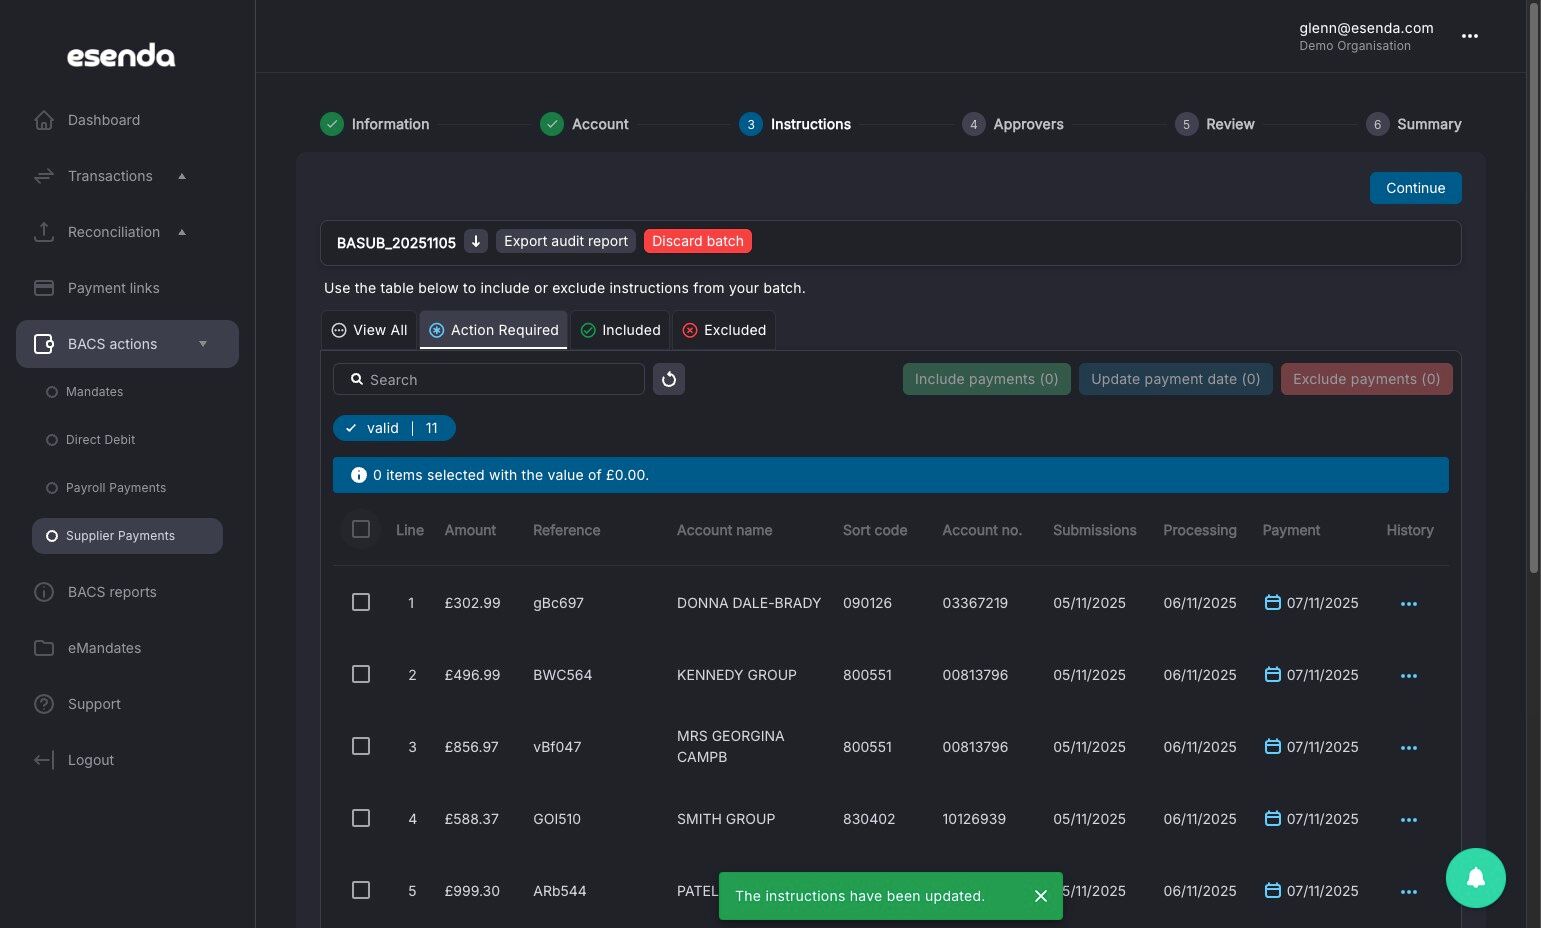This screenshot has width=1541, height=928.
Task: Open notifications bell
Action: (1475, 878)
